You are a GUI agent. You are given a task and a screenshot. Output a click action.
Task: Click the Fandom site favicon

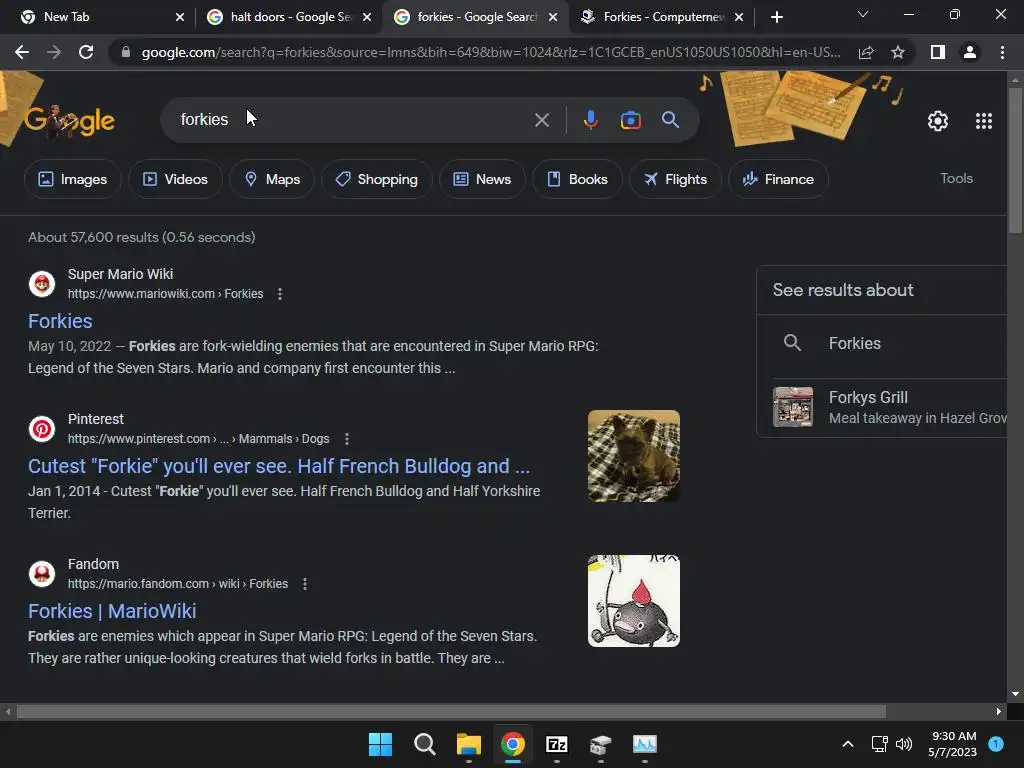tap(42, 574)
